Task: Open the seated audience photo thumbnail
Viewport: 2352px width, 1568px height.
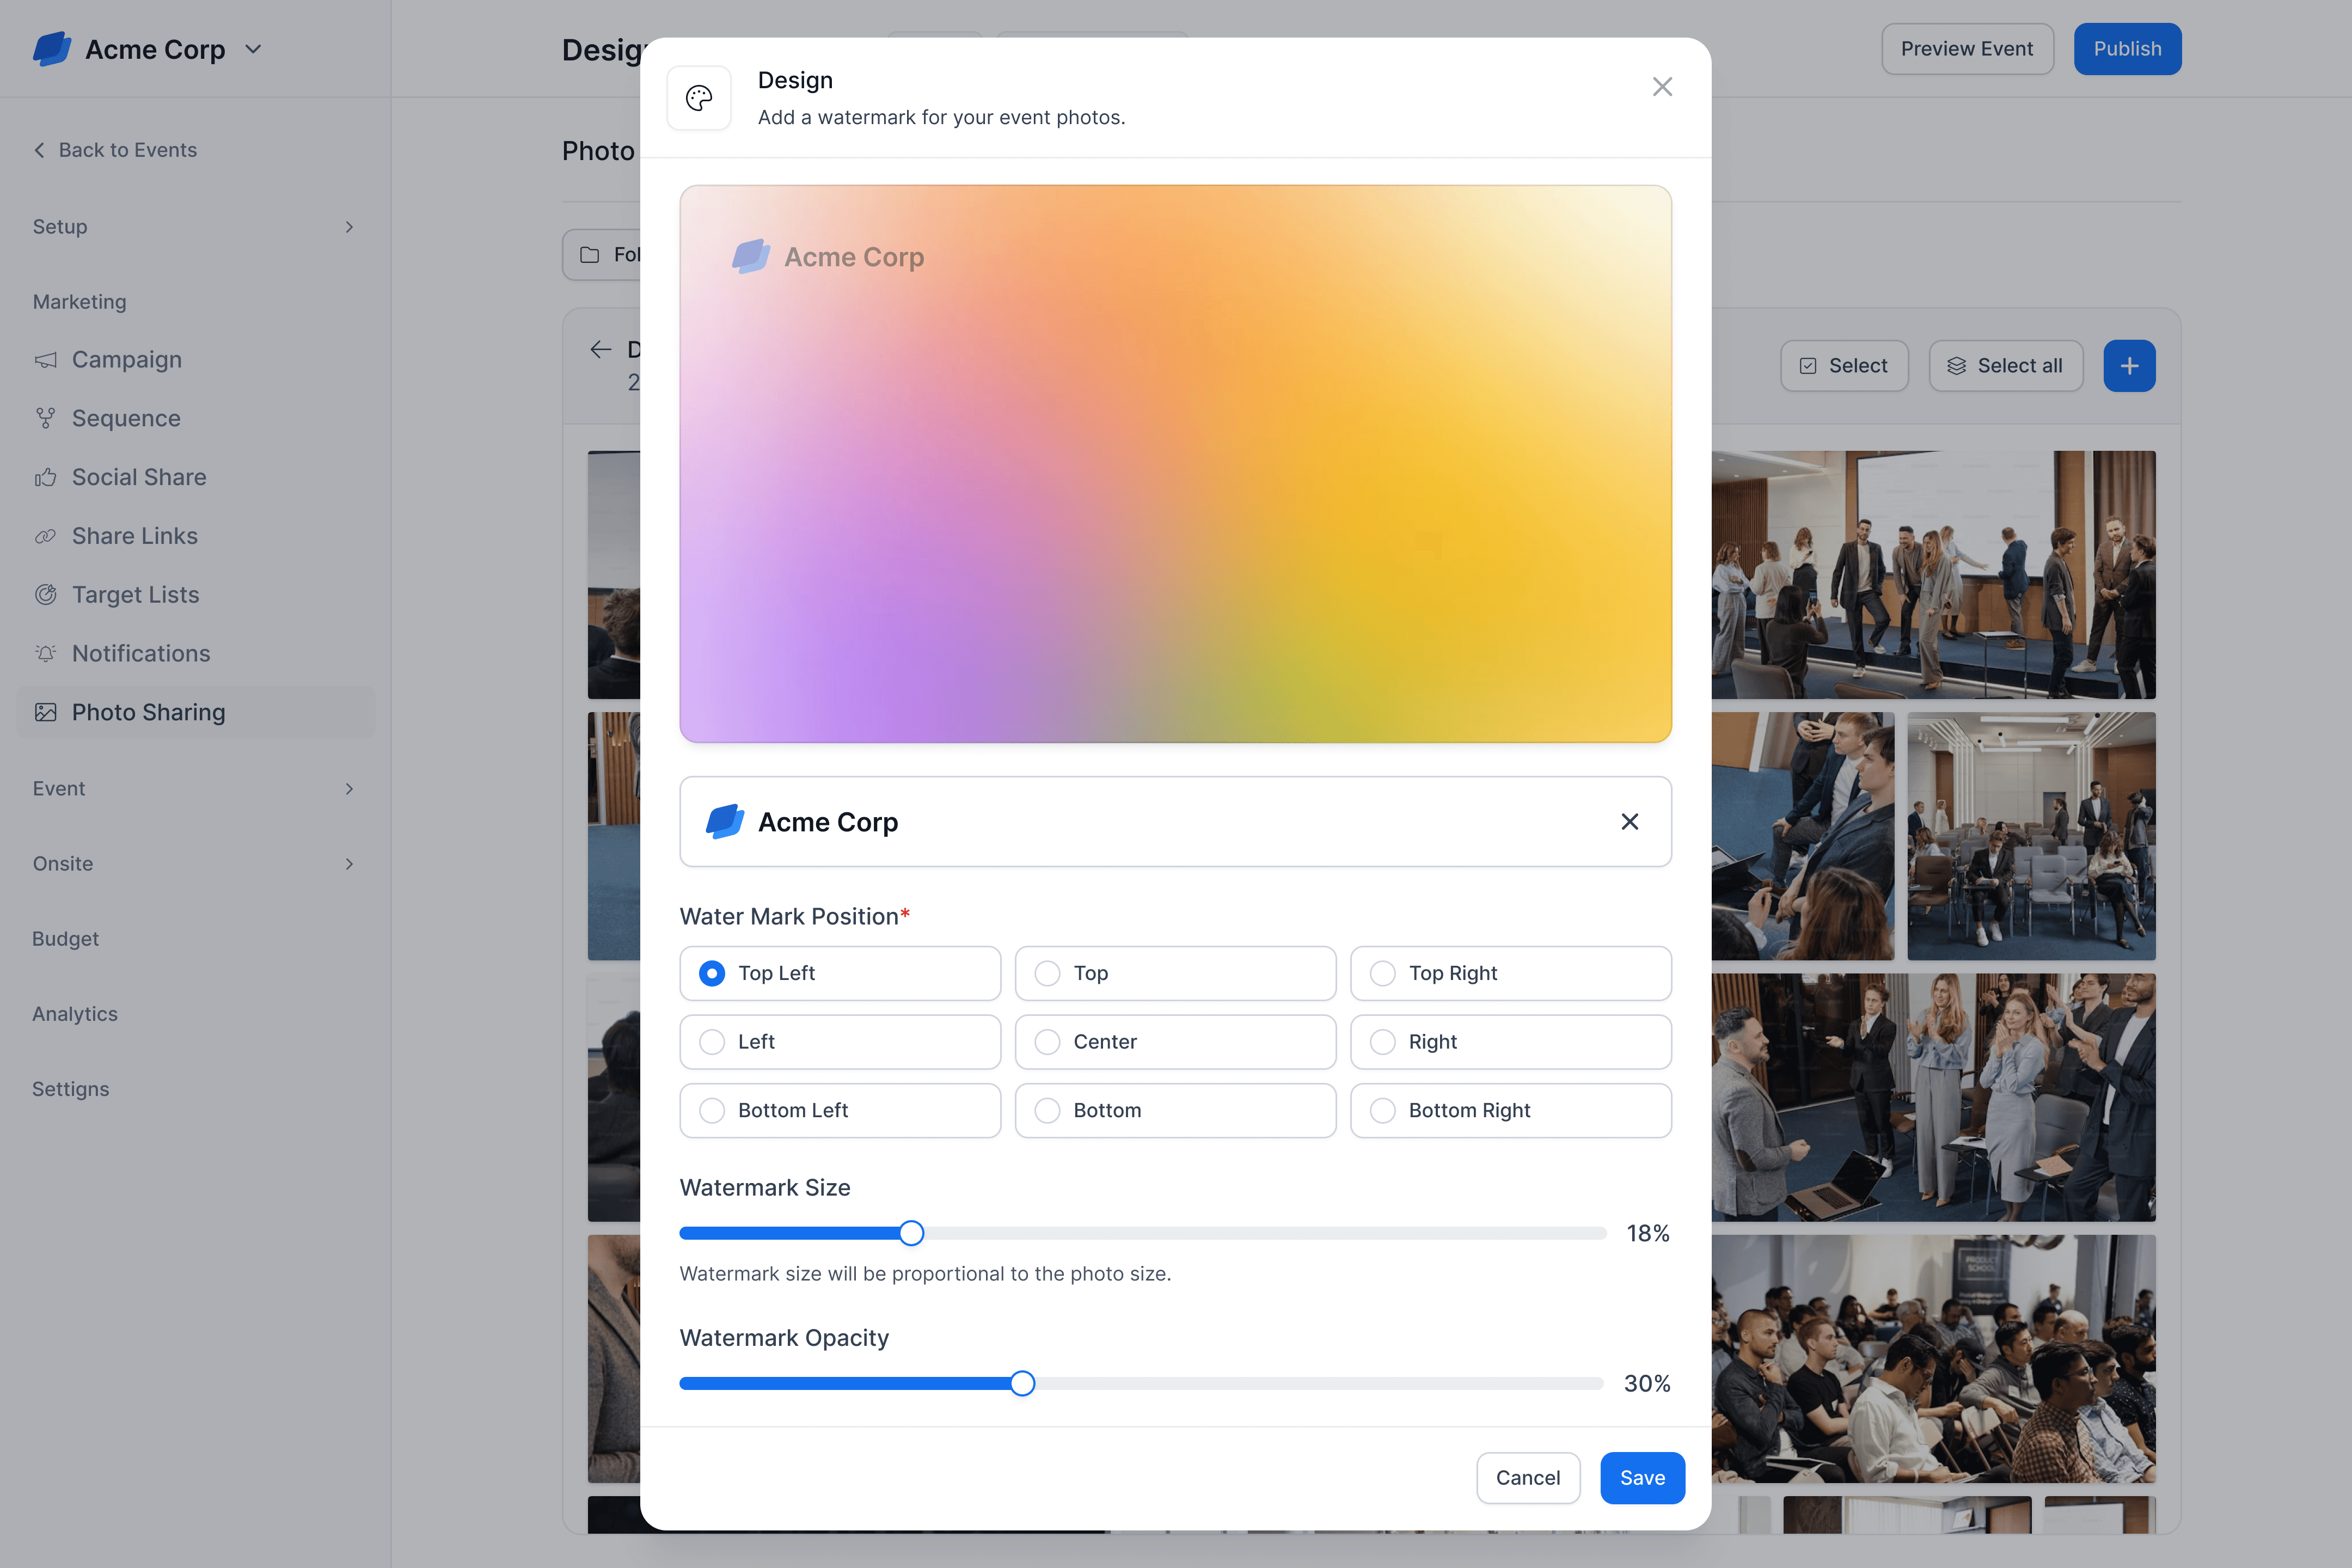Action: click(x=1933, y=1359)
